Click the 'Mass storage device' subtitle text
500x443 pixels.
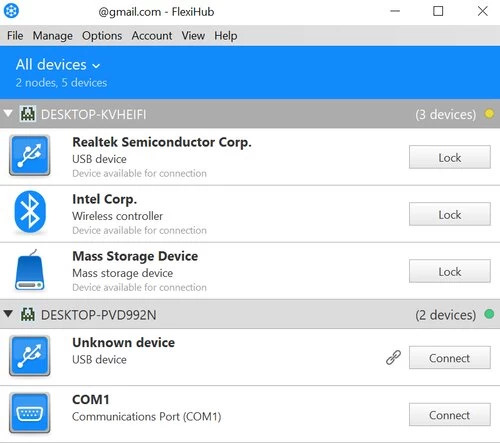coord(123,273)
